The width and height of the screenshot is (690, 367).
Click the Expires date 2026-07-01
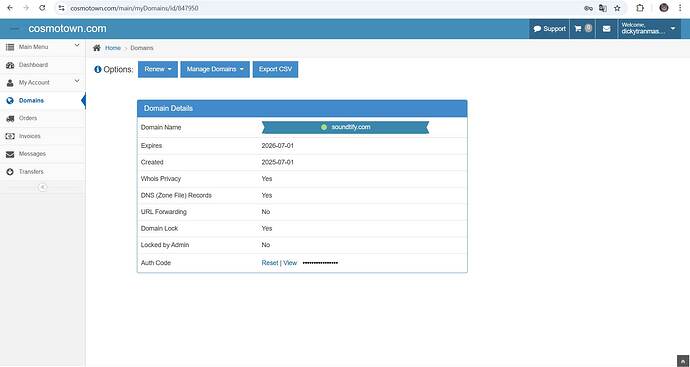[x=278, y=146]
